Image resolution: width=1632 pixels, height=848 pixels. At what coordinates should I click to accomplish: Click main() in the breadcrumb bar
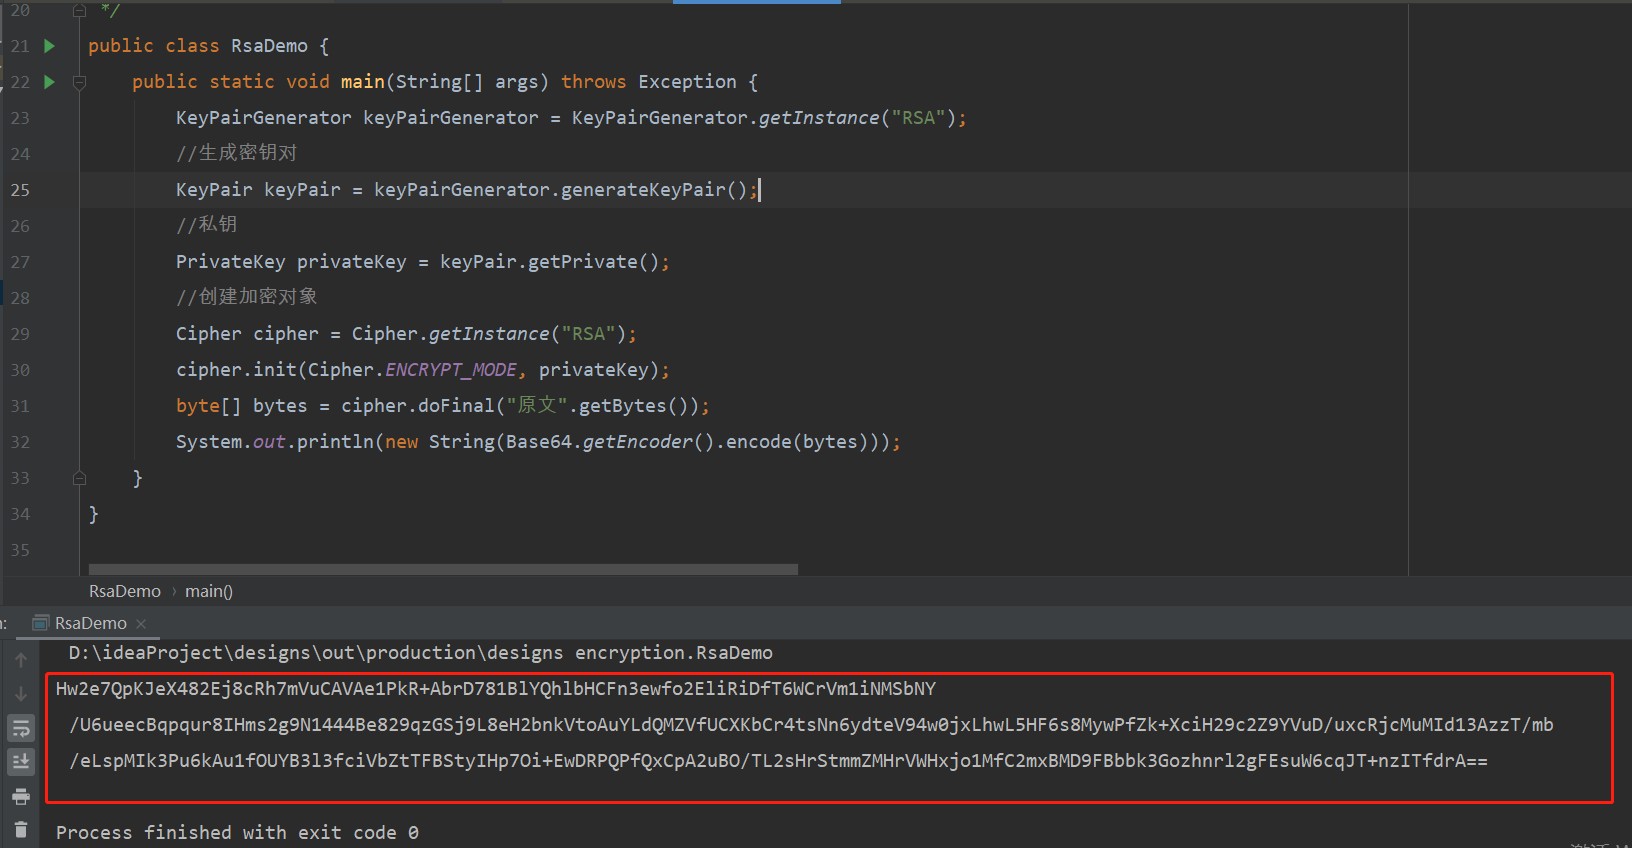click(208, 591)
